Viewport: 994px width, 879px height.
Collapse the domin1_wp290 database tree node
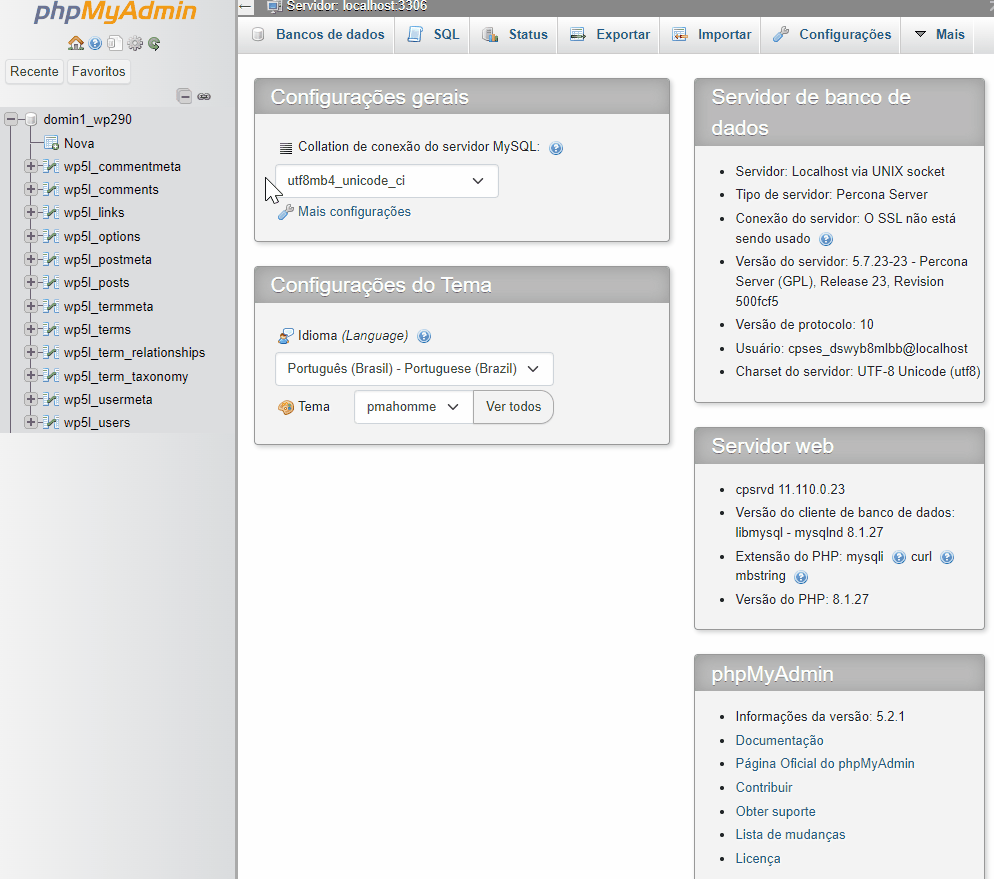[x=11, y=119]
